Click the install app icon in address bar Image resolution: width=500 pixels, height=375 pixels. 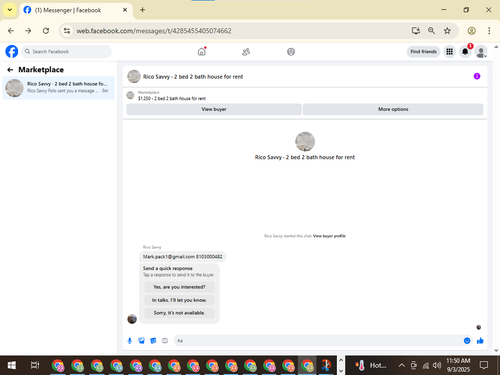click(416, 31)
